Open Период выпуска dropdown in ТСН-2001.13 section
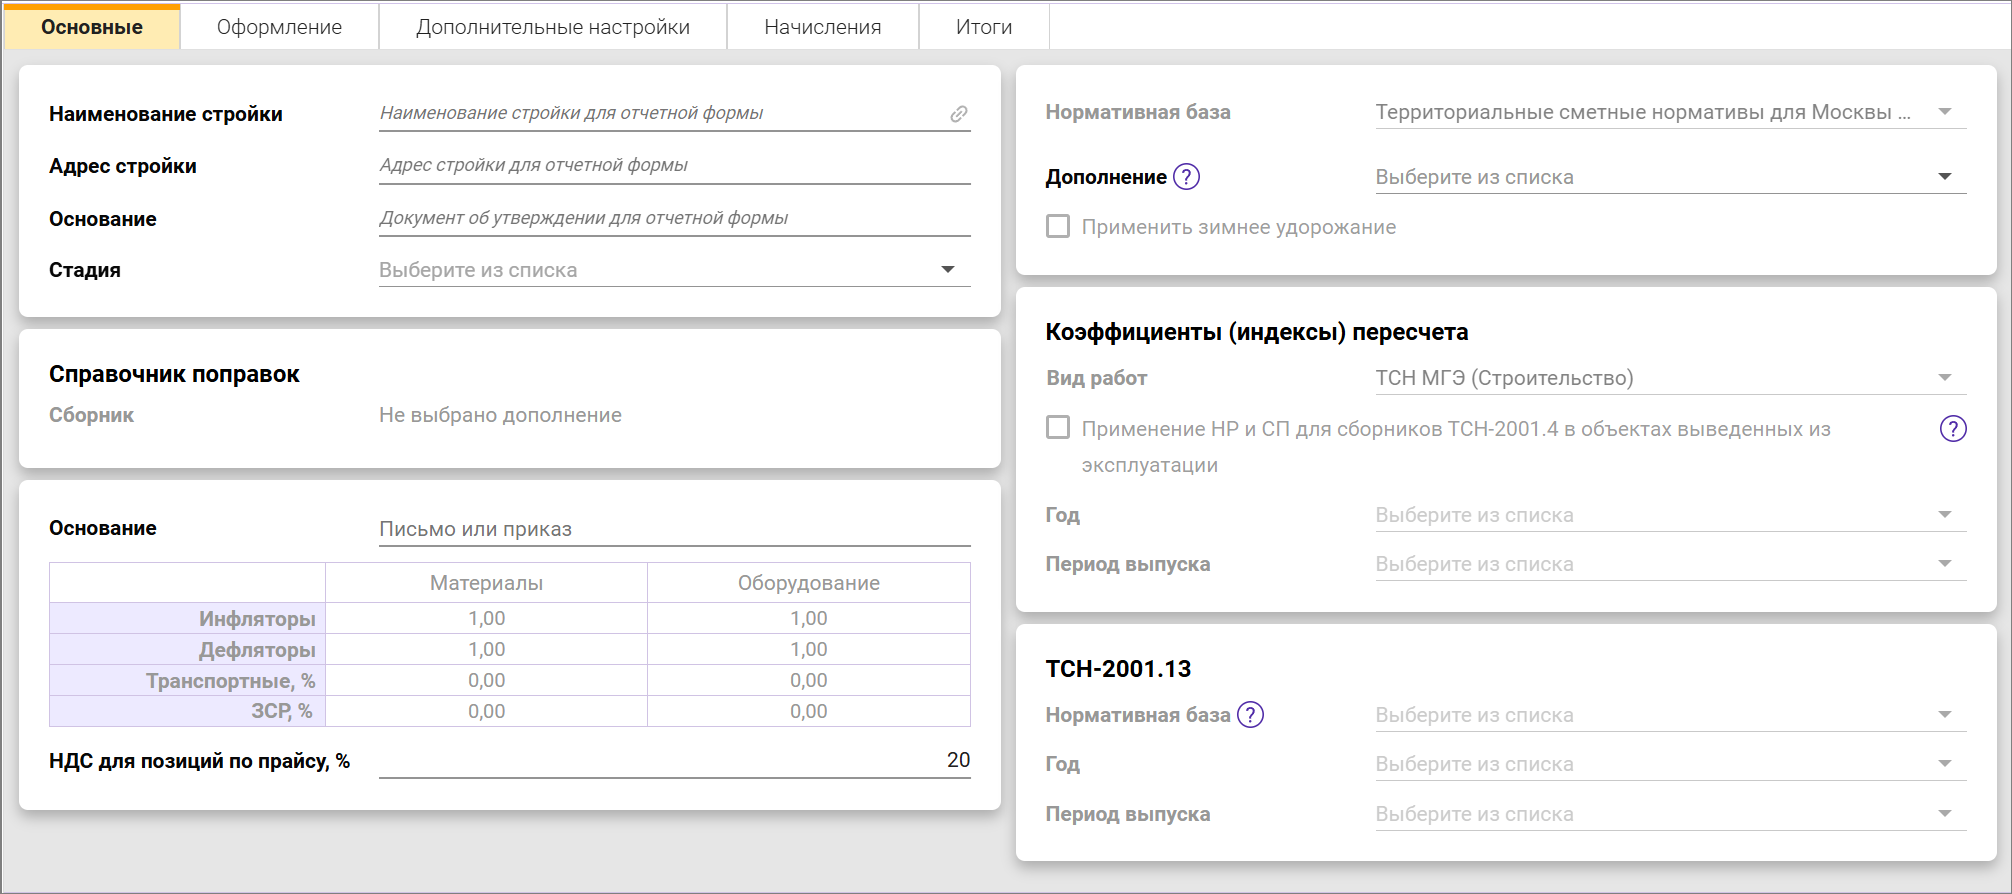The height and width of the screenshot is (894, 2012). (x=1944, y=814)
